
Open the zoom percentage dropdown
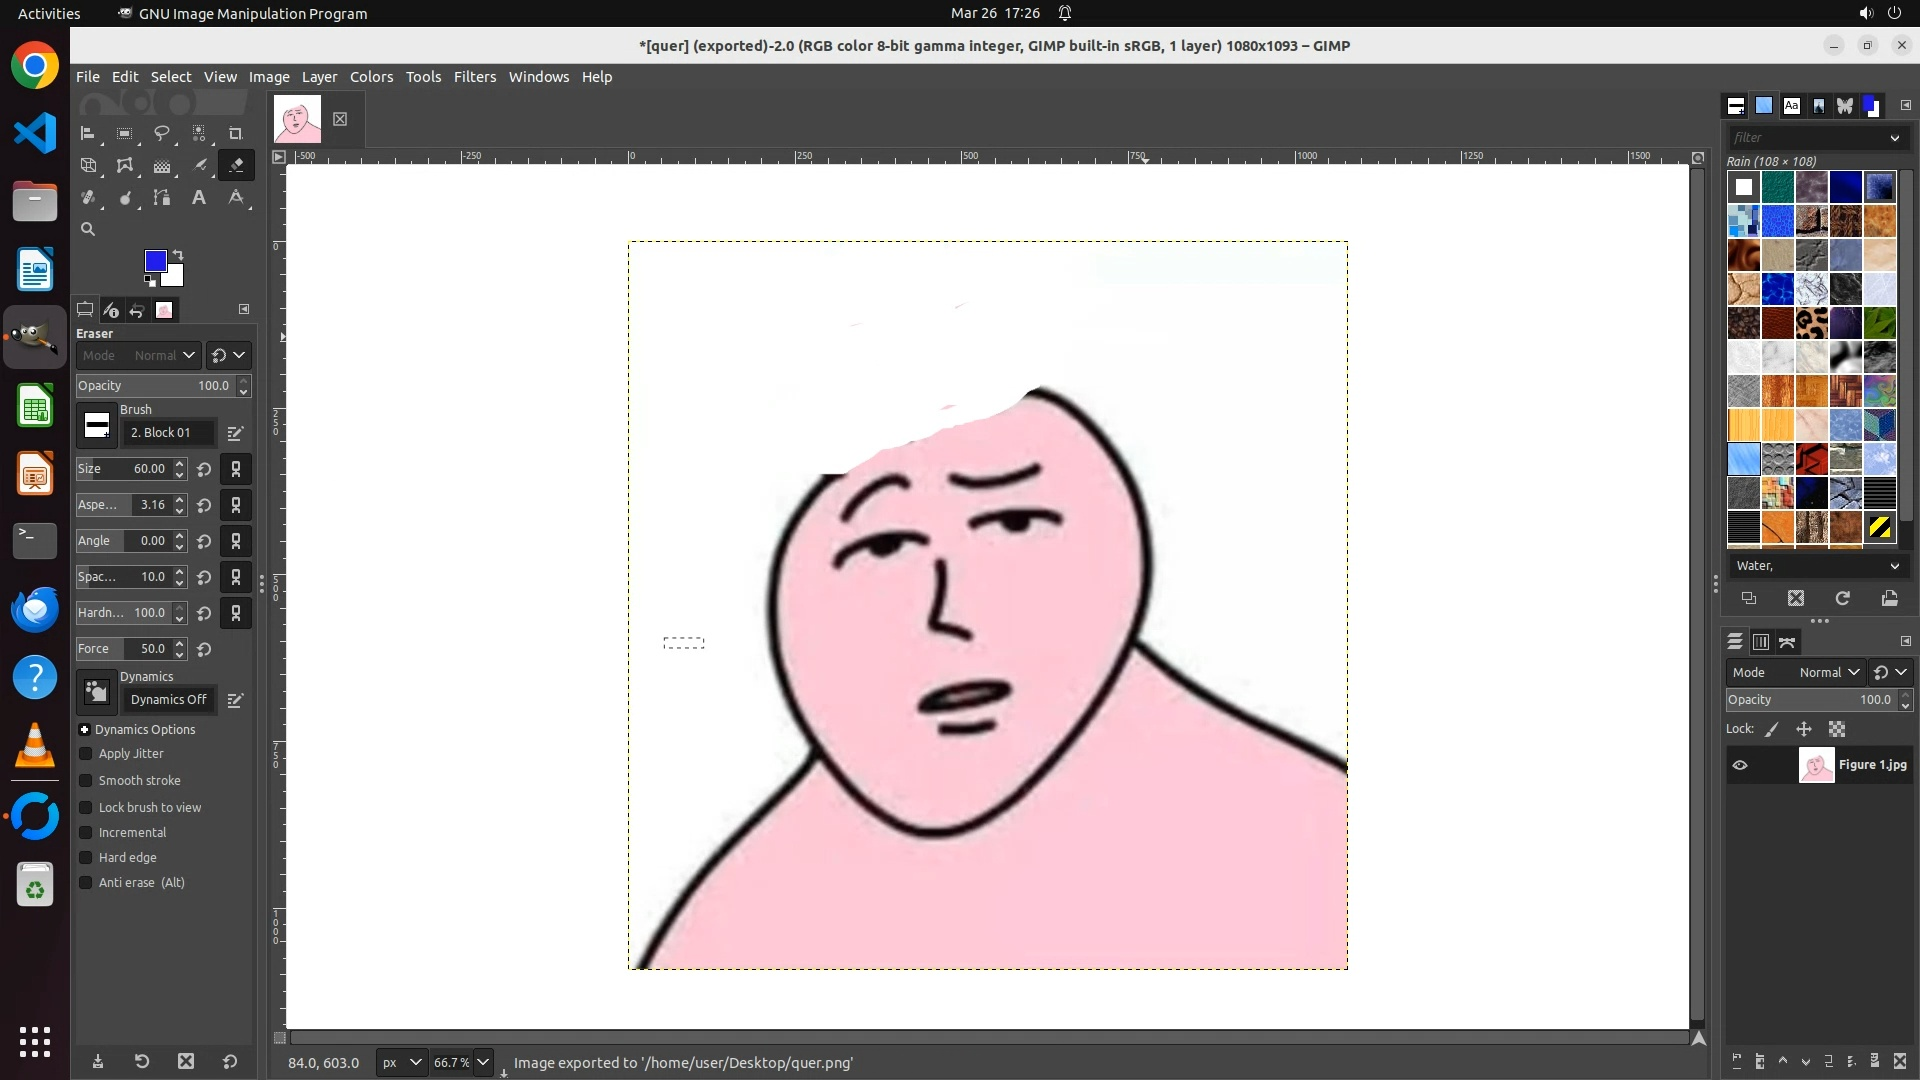point(483,1062)
